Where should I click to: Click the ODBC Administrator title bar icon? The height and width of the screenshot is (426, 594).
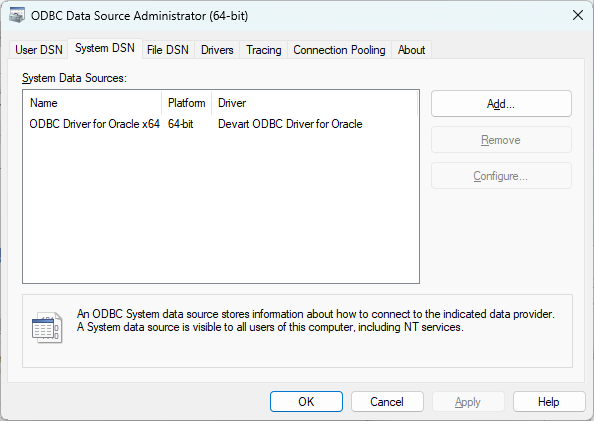[17, 16]
